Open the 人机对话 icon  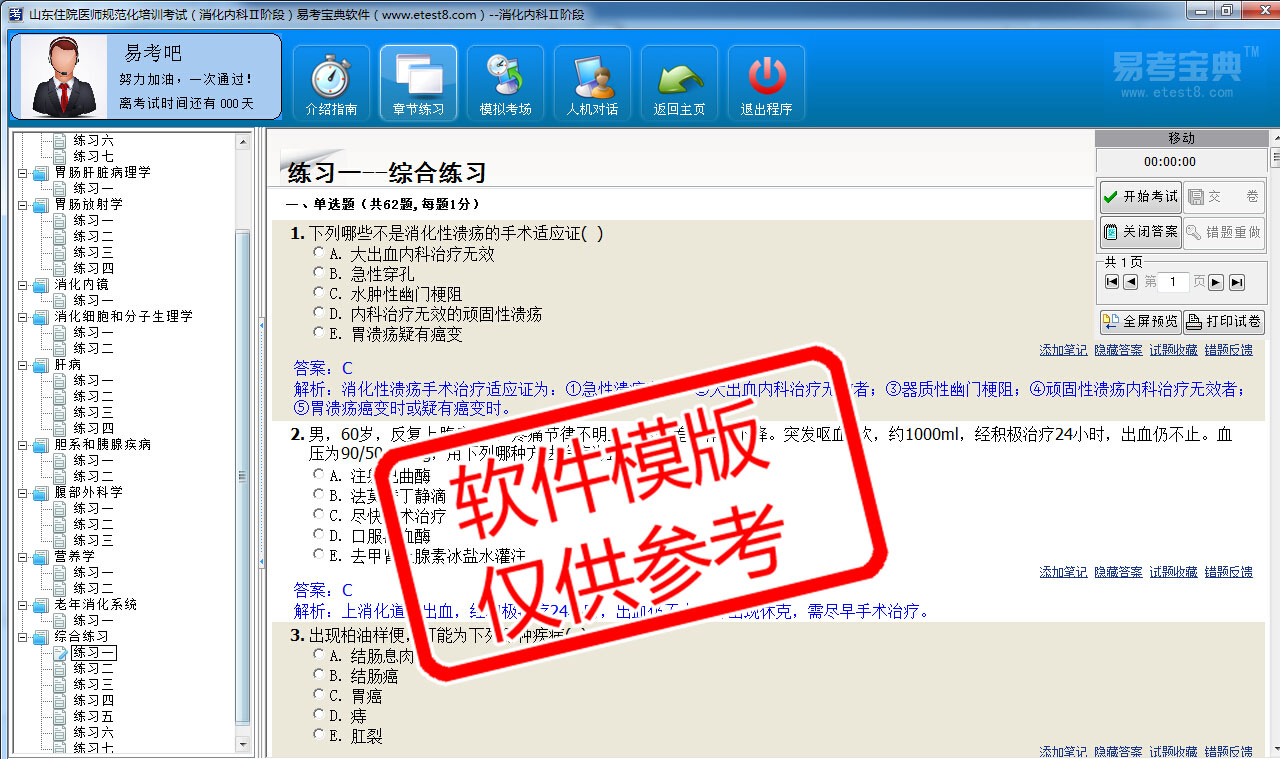592,84
